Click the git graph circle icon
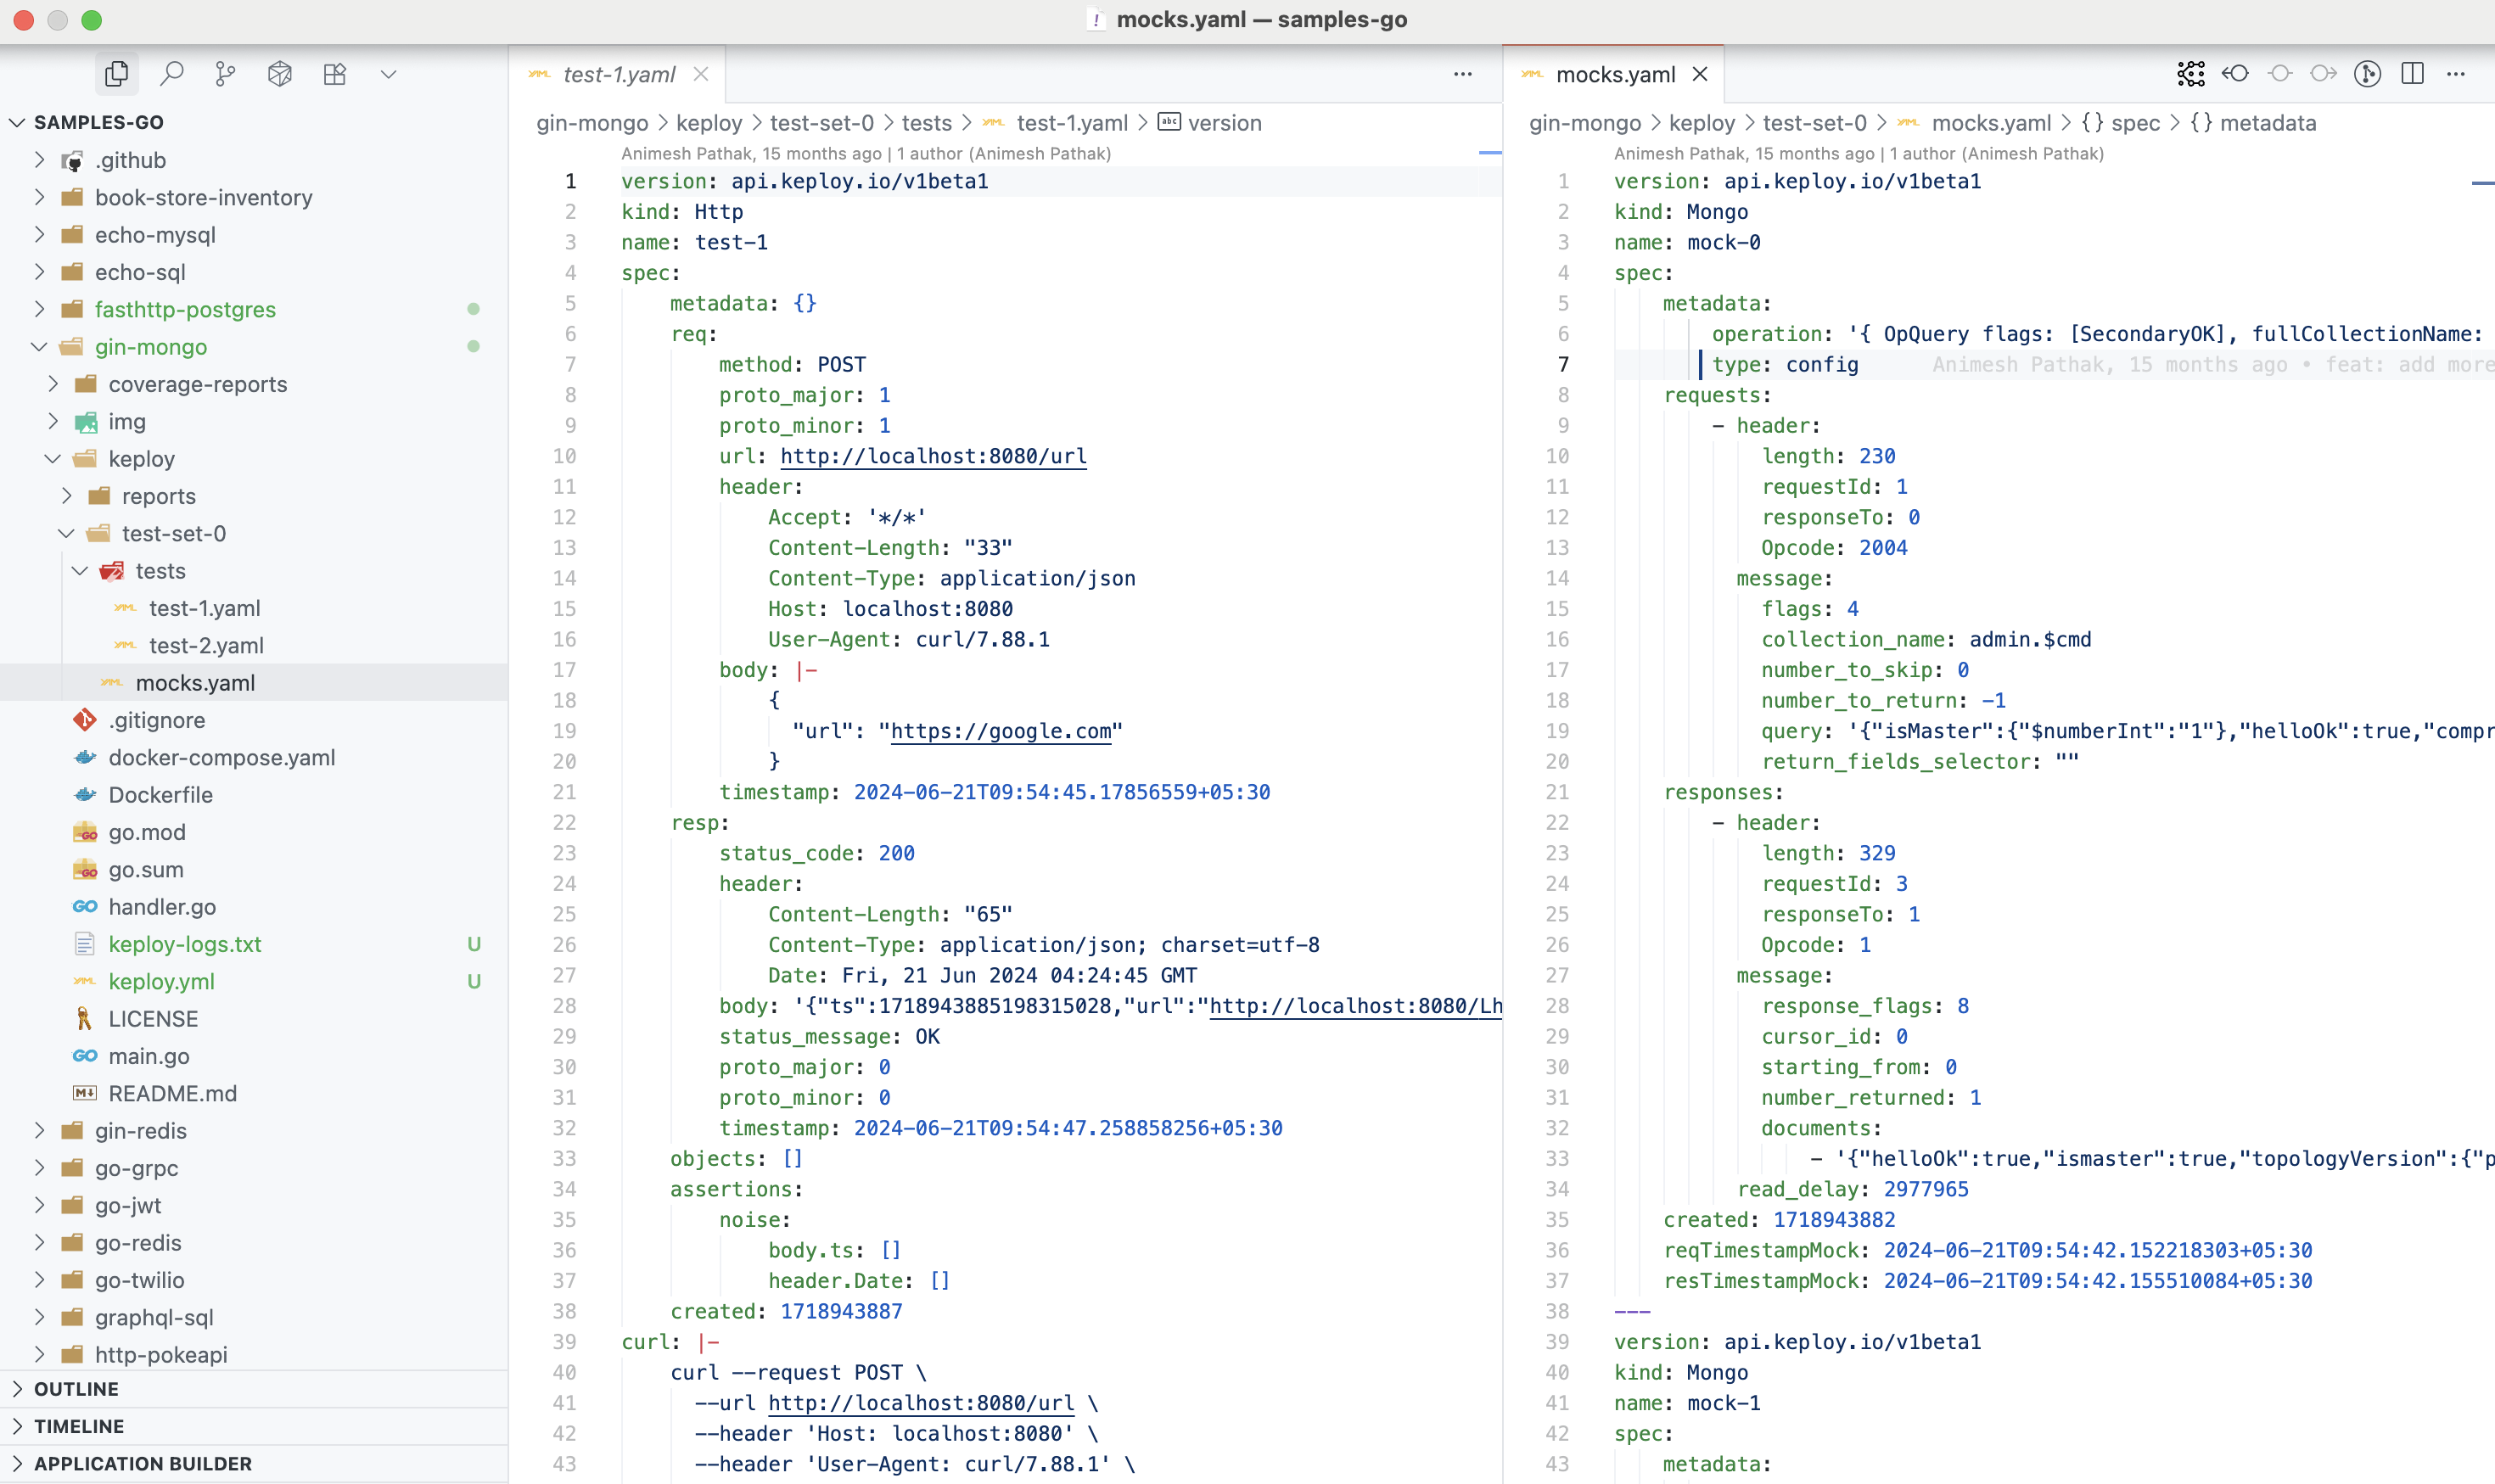 click(x=2367, y=74)
